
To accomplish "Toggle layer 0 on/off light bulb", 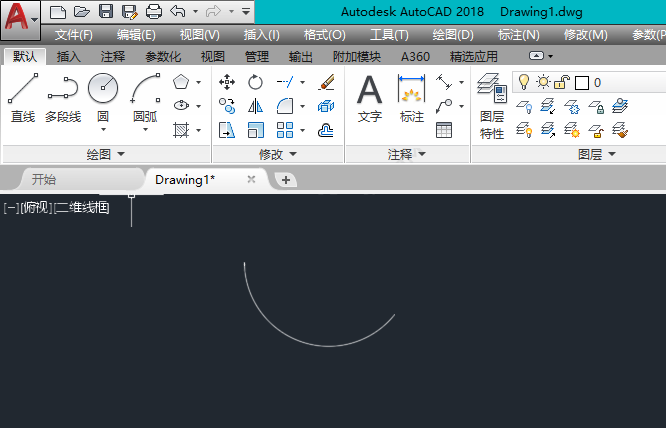I will [524, 82].
